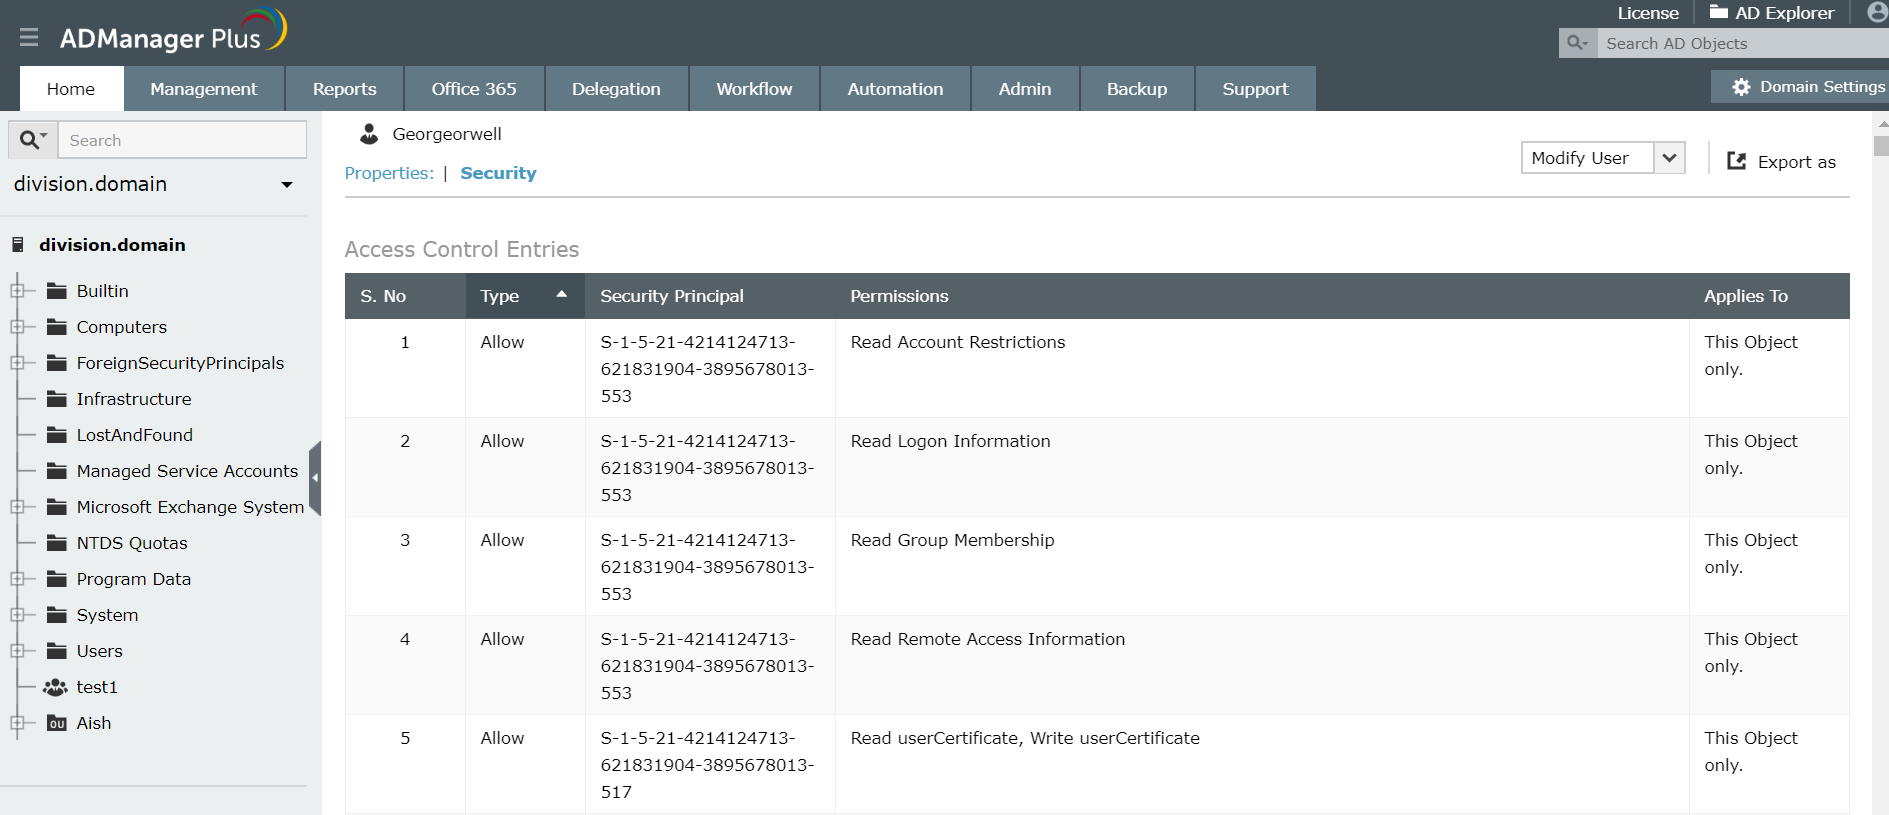
Task: Click the S. No column header
Action: (x=405, y=296)
